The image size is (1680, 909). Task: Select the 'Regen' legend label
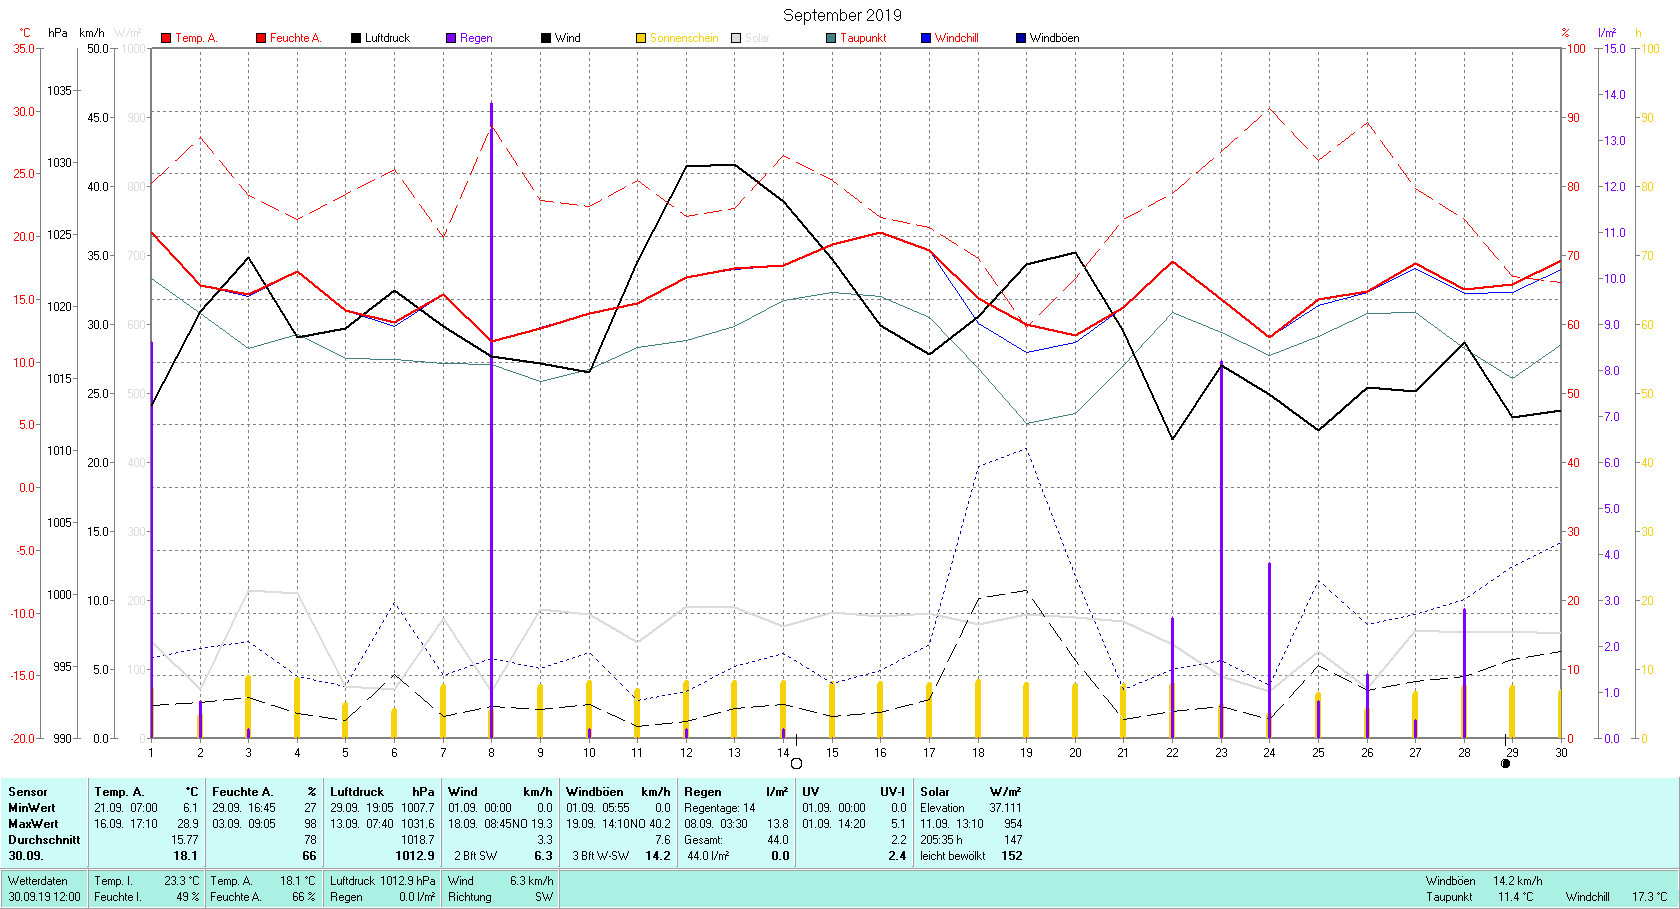[x=476, y=38]
